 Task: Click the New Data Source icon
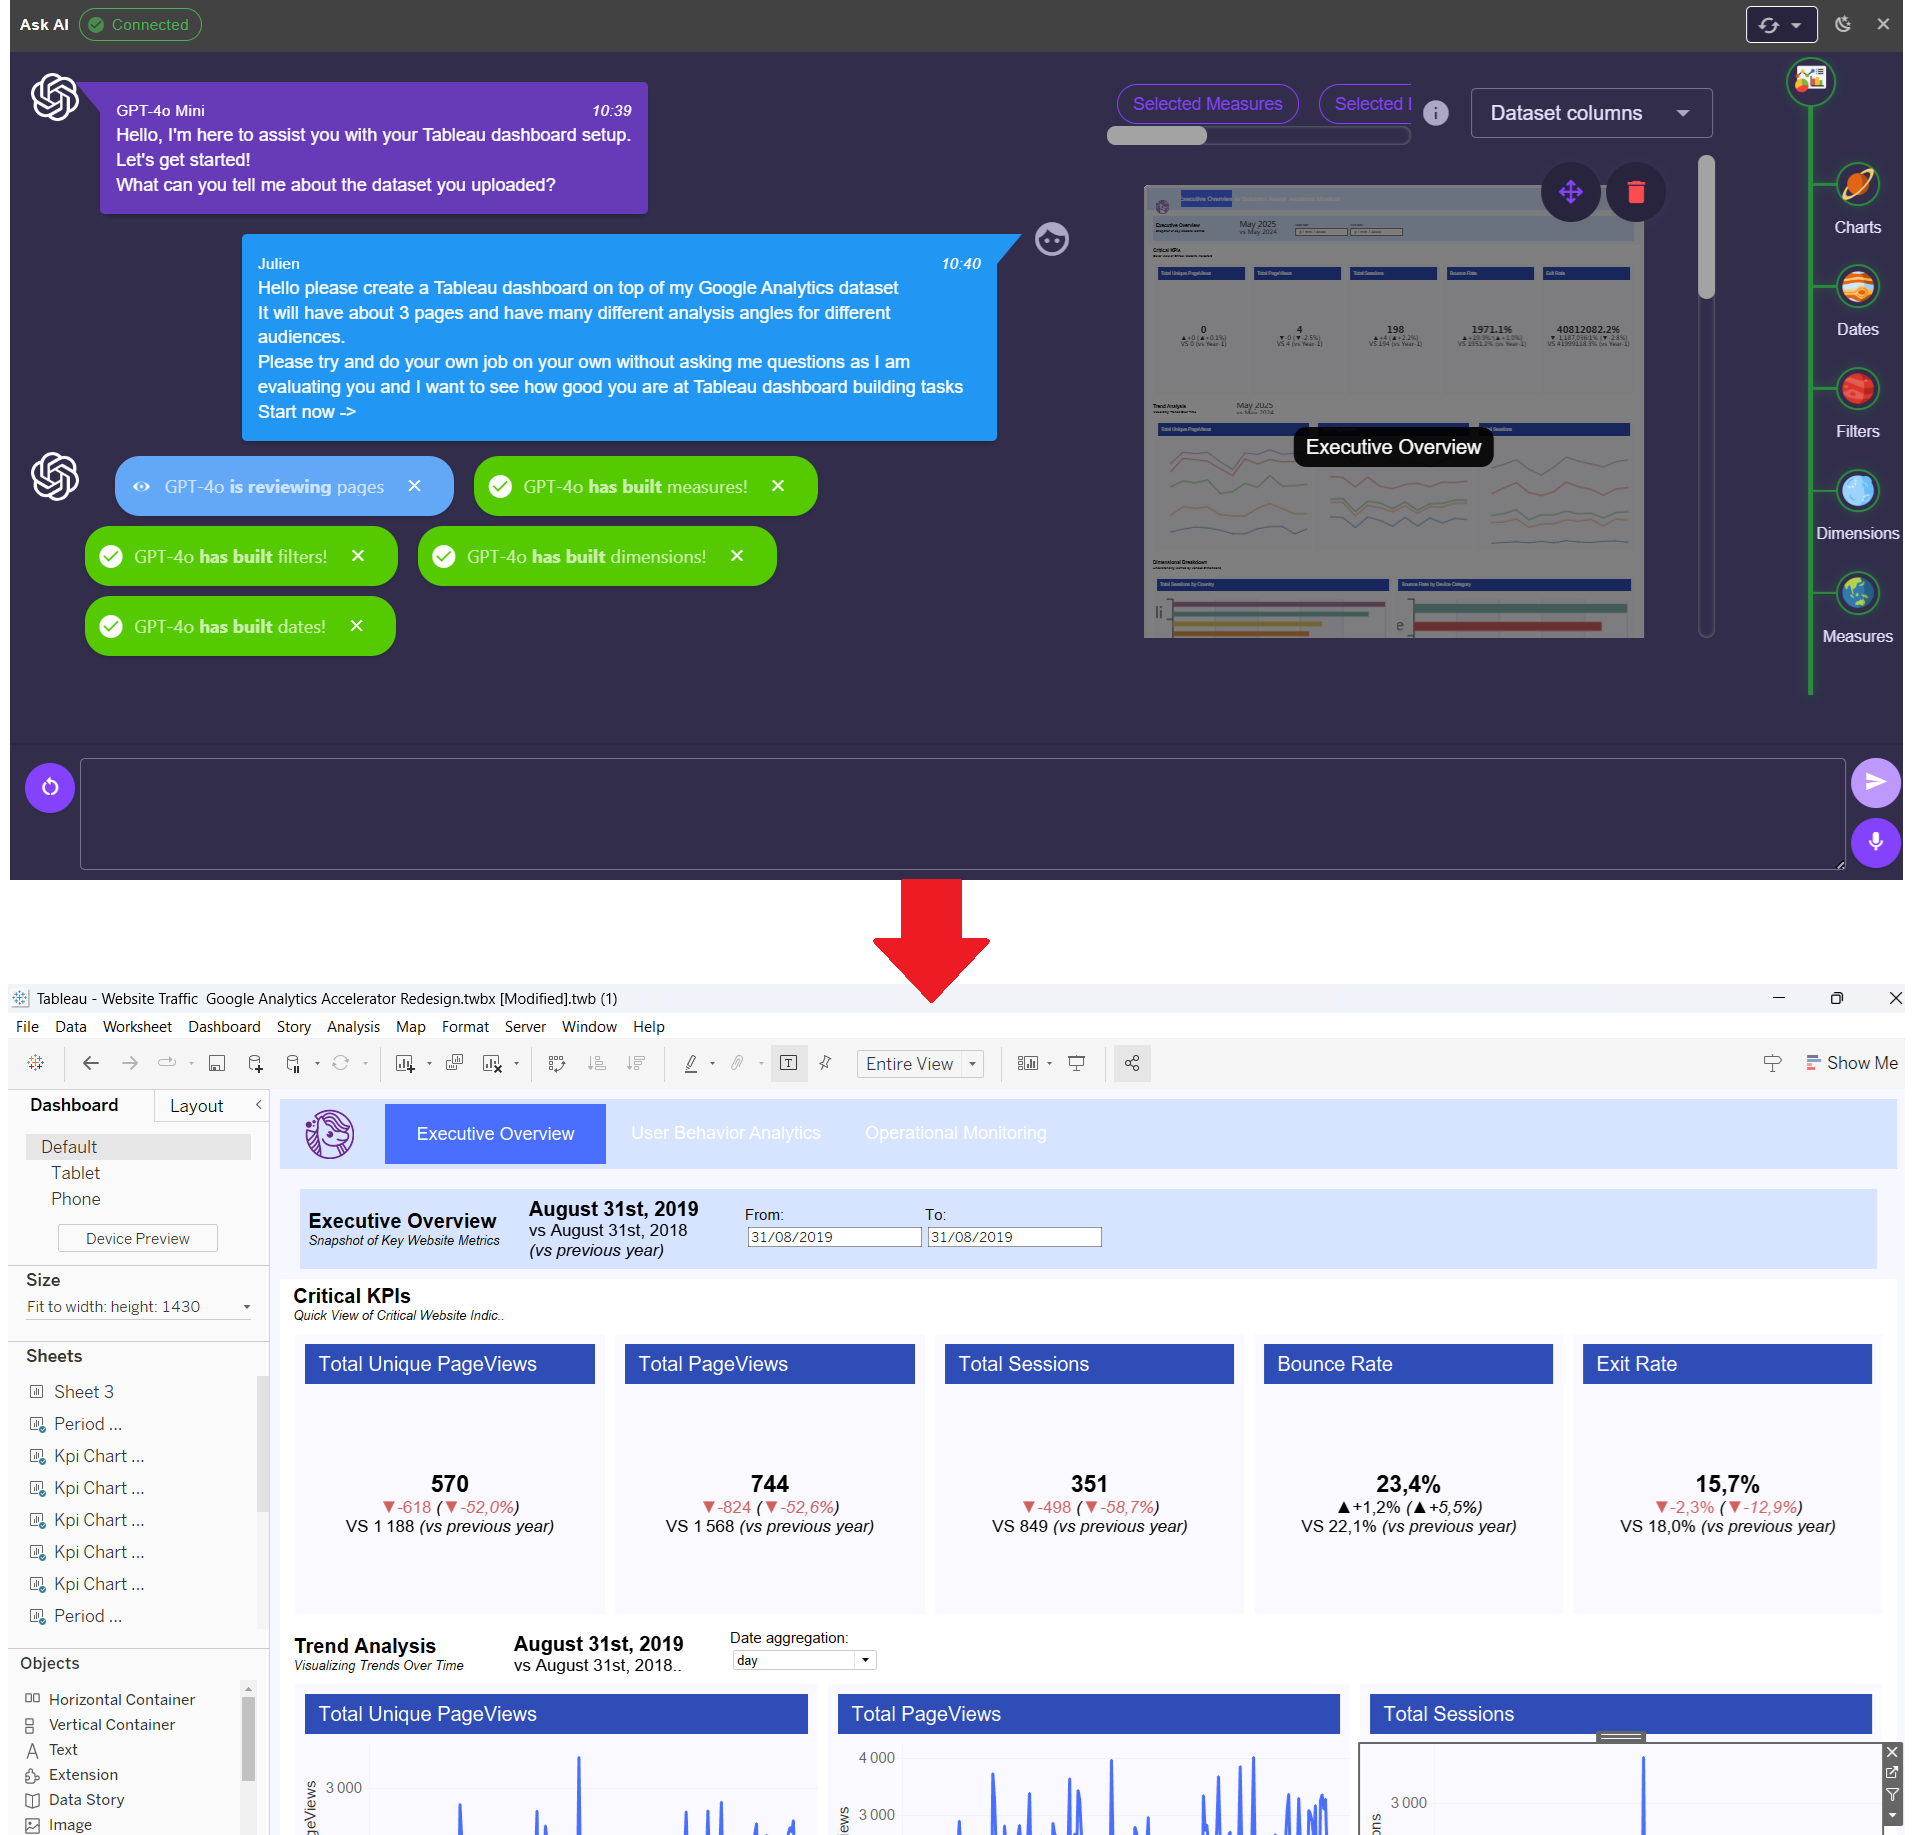(255, 1063)
